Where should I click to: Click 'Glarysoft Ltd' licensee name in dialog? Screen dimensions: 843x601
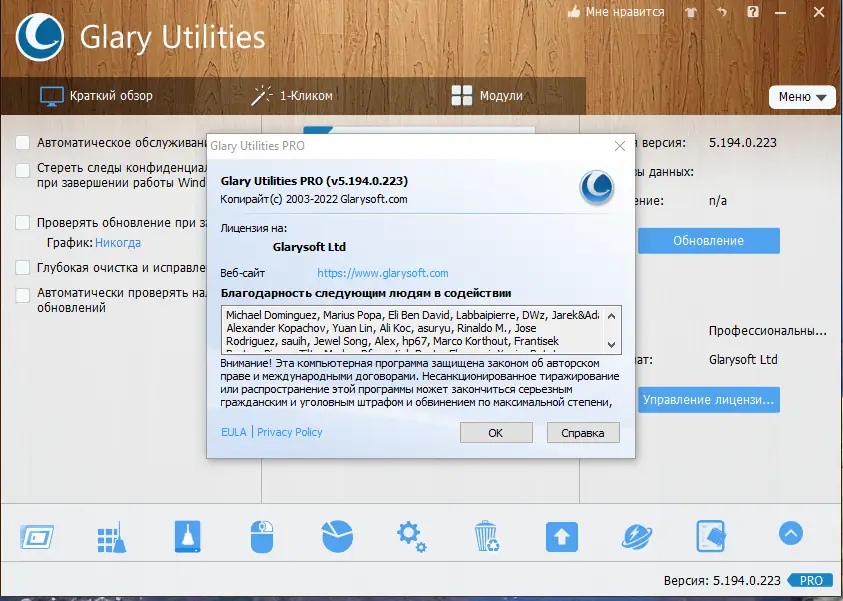pyautogui.click(x=309, y=247)
